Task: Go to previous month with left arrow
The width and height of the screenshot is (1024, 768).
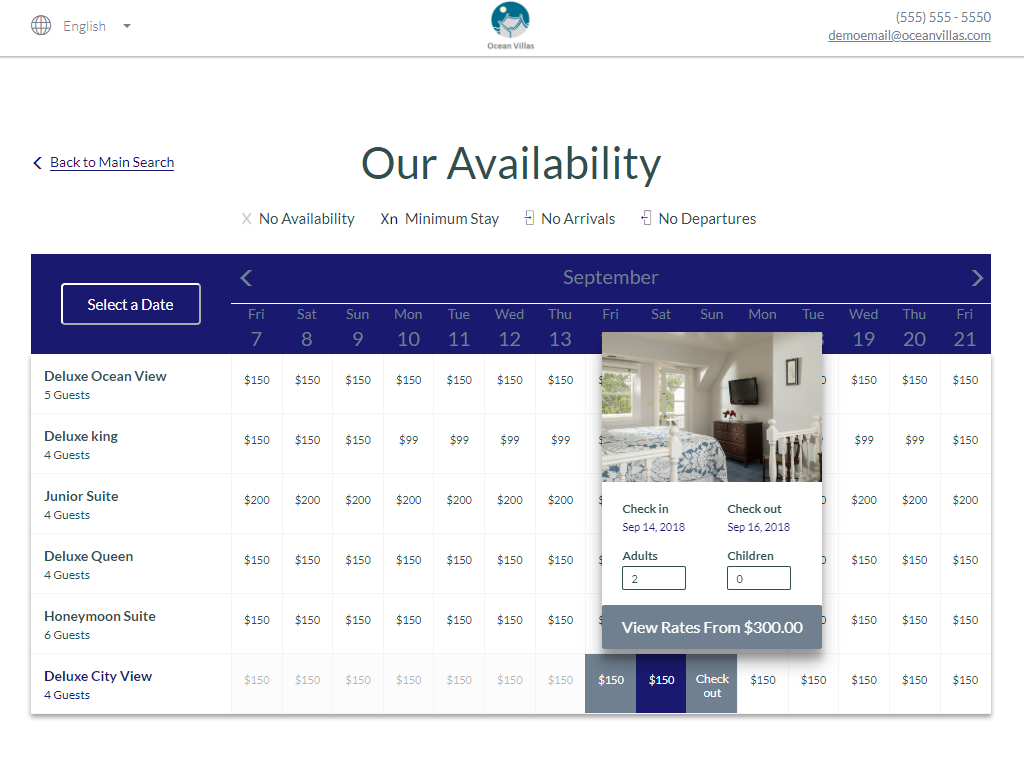Action: (246, 278)
